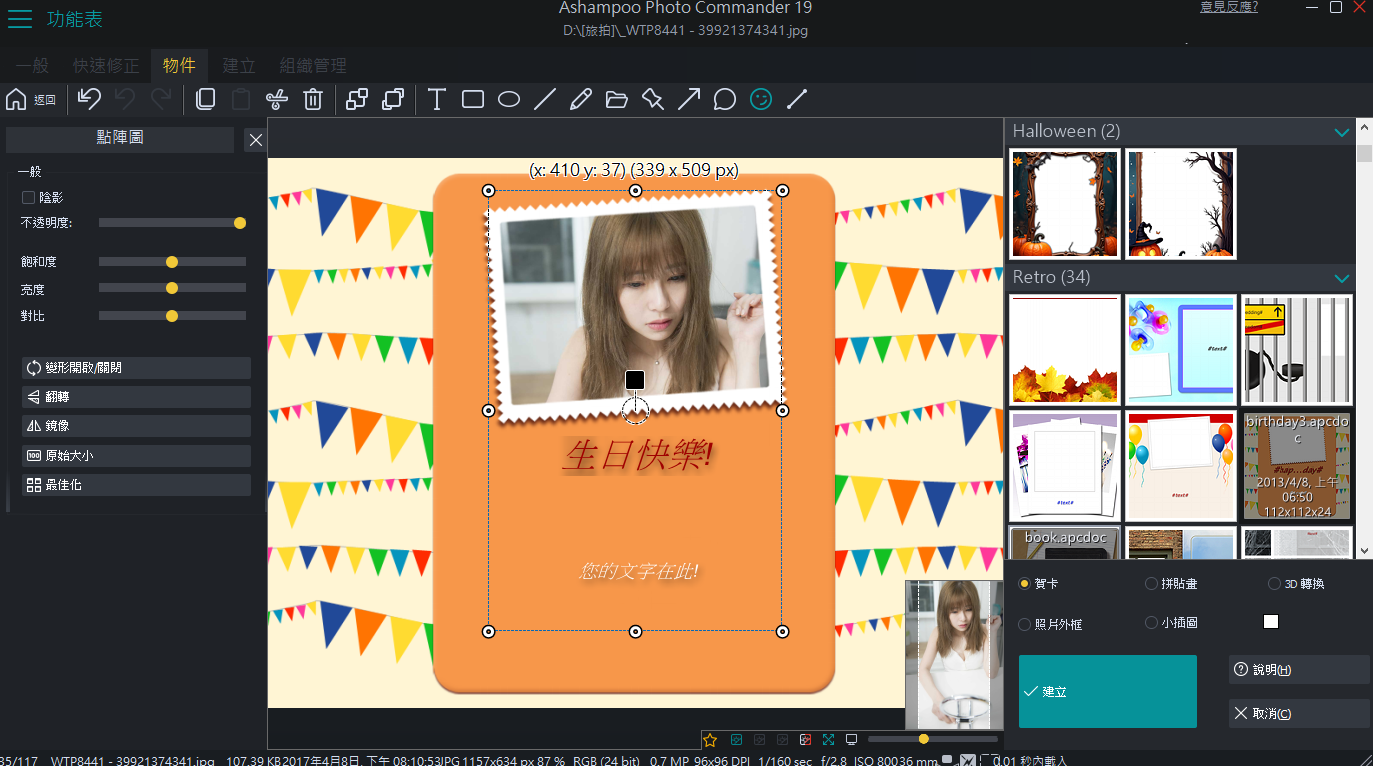
Task: Enable the 陰影 shadow checkbox
Action: (x=29, y=198)
